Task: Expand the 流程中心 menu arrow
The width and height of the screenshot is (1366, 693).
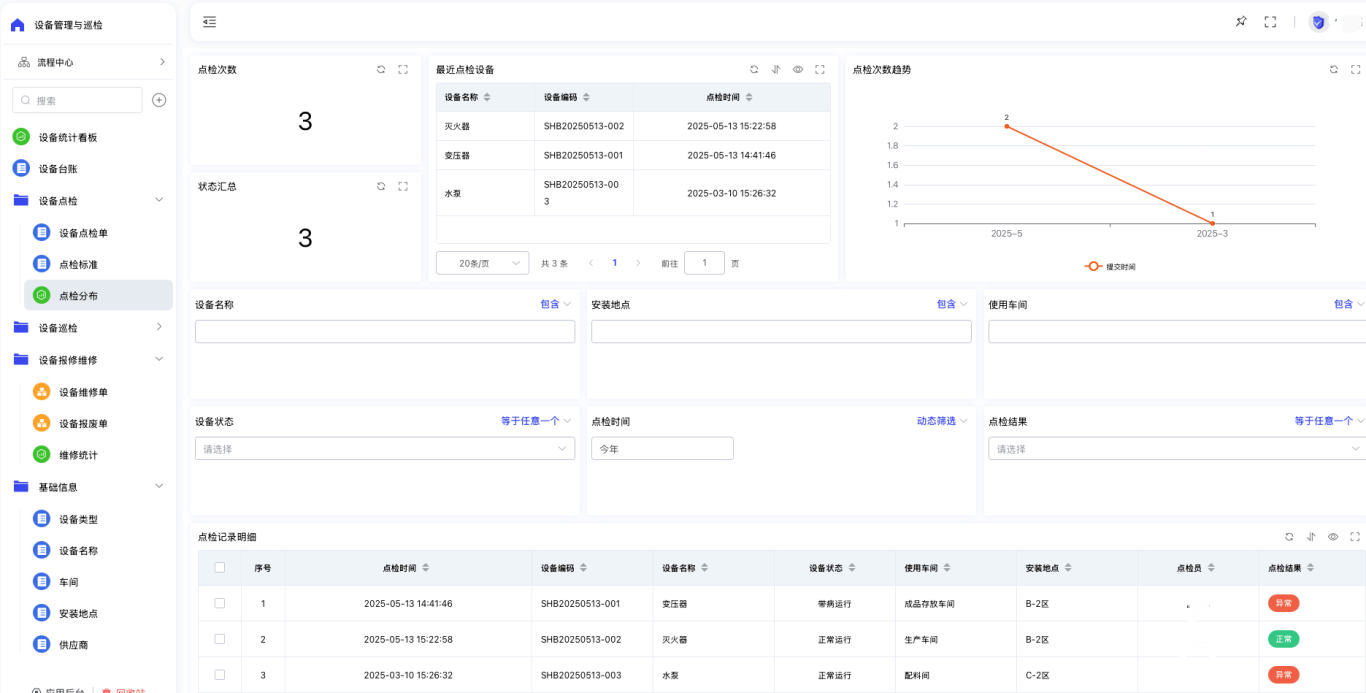Action: click(162, 62)
